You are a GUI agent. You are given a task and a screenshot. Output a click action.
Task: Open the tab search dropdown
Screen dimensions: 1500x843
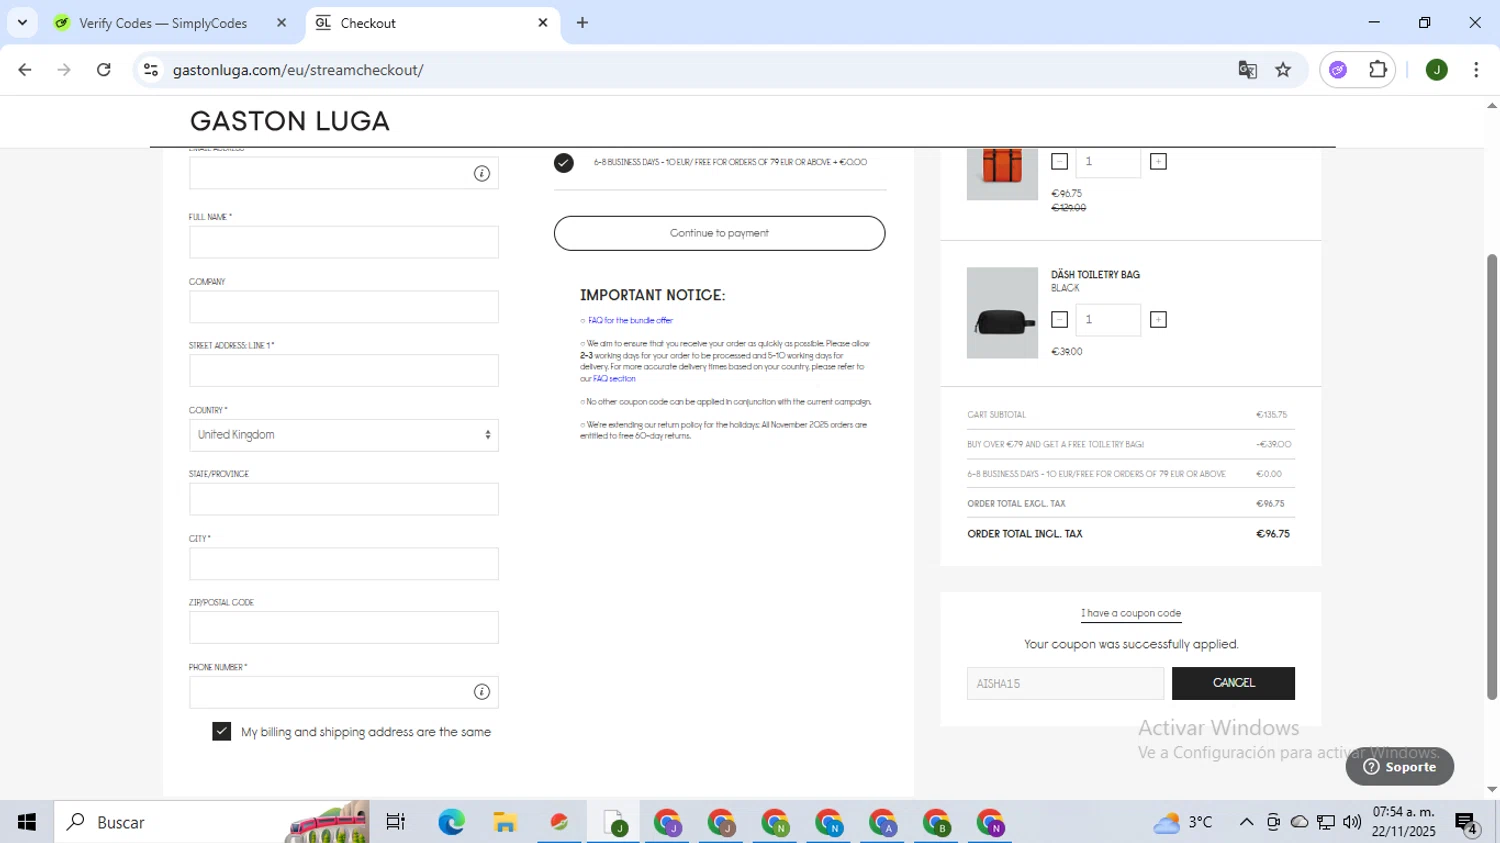coord(22,23)
